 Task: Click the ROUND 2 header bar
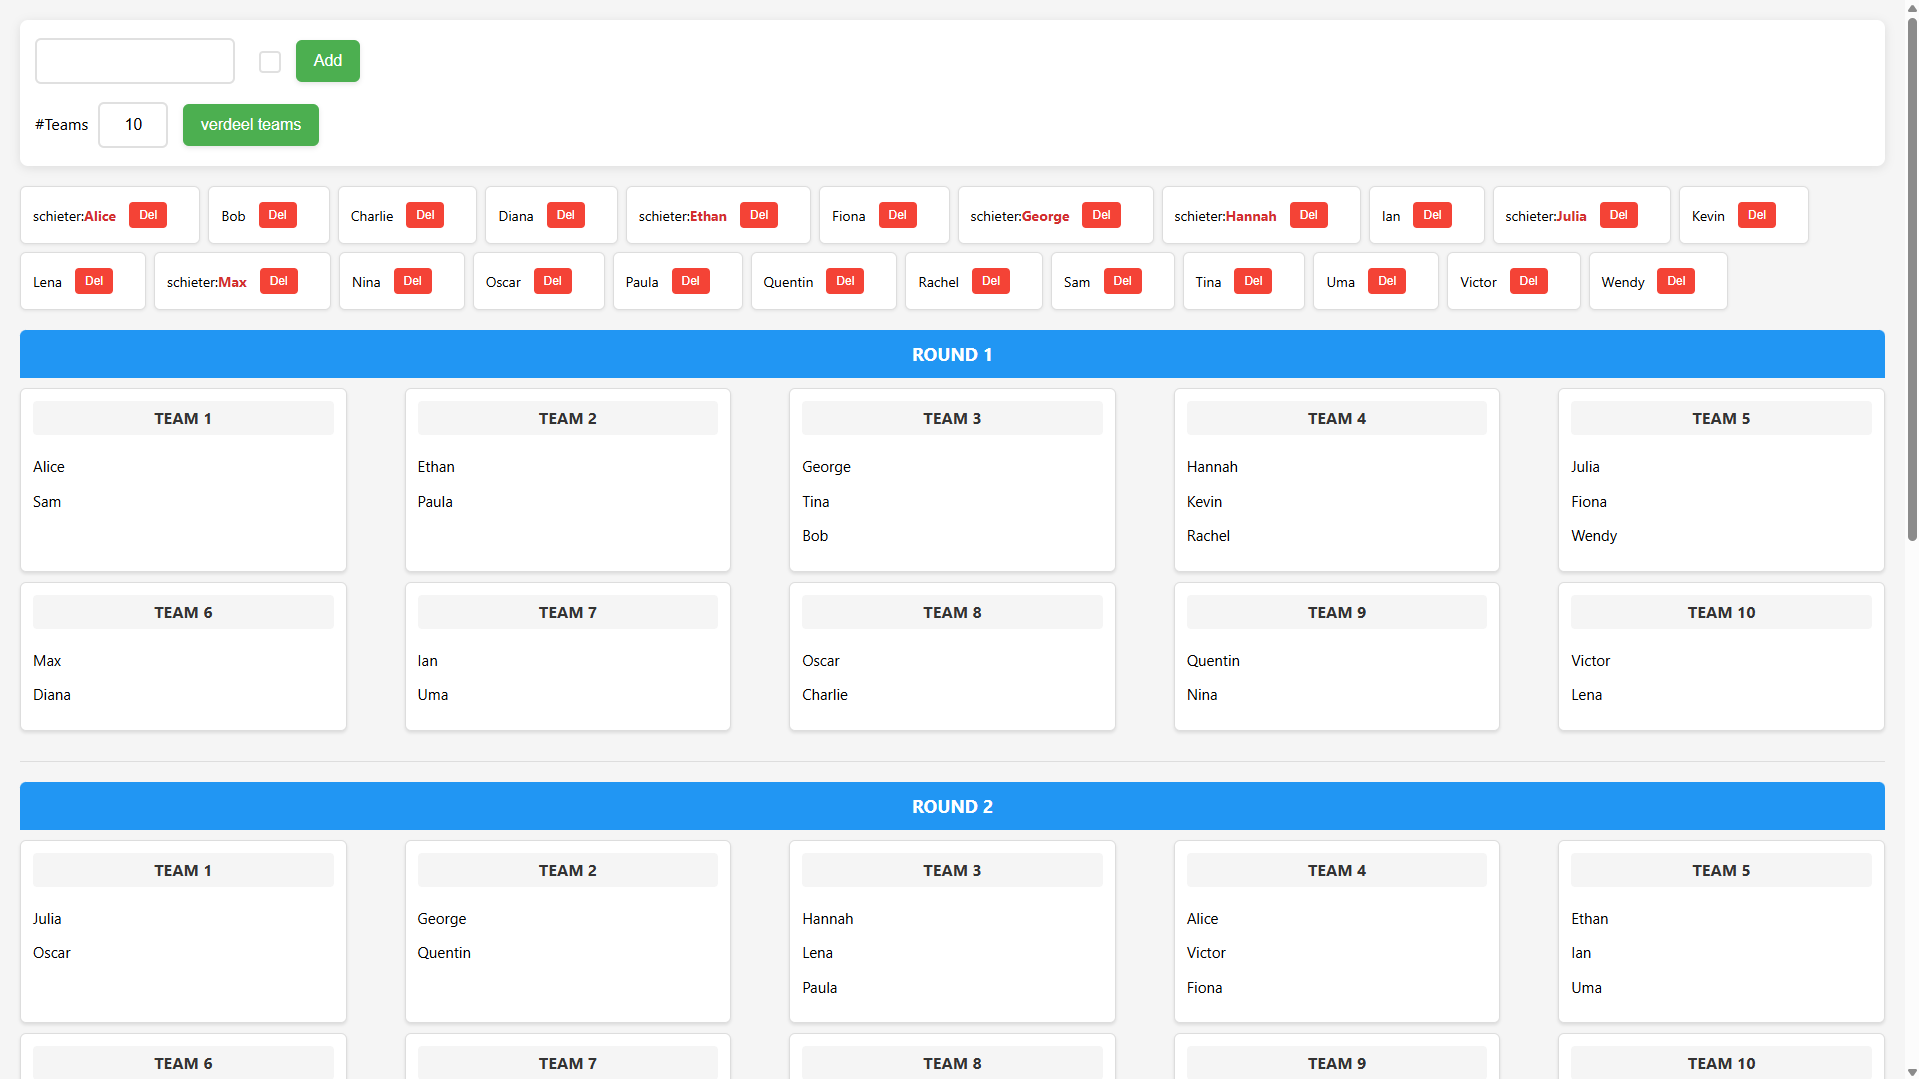[x=952, y=806]
